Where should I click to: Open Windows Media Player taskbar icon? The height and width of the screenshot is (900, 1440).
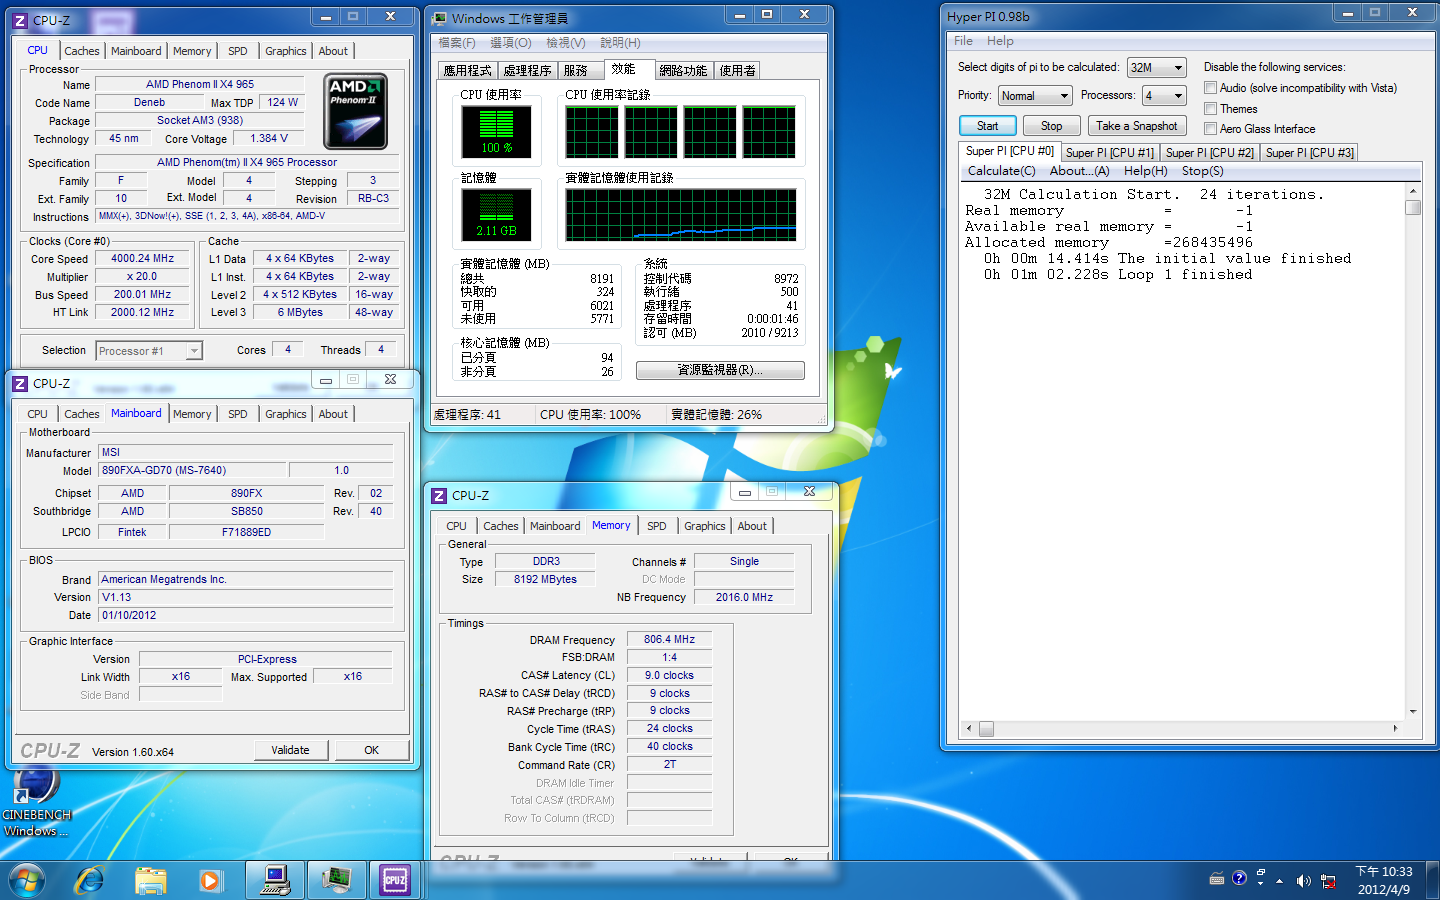[x=210, y=881]
